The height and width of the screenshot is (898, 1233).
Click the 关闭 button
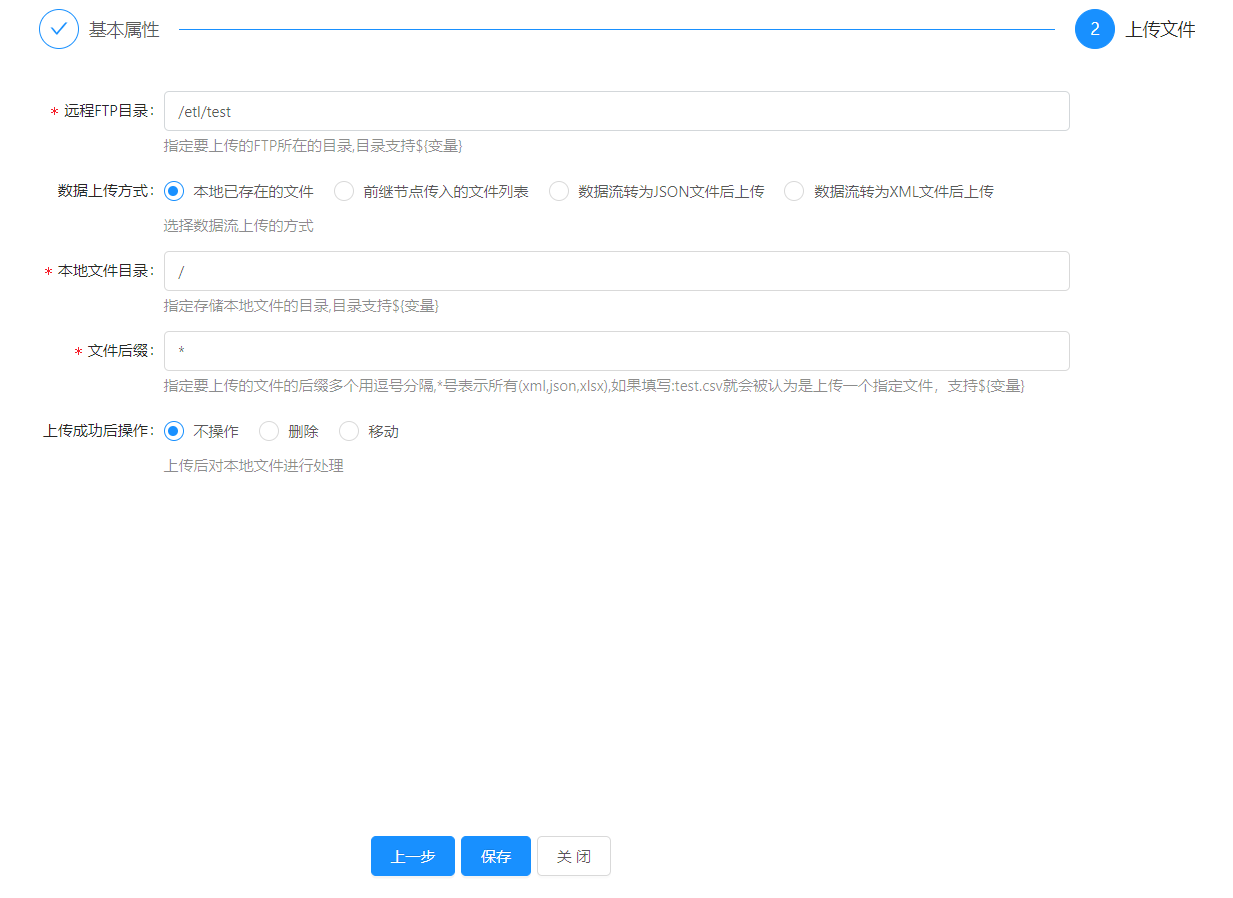tap(573, 856)
